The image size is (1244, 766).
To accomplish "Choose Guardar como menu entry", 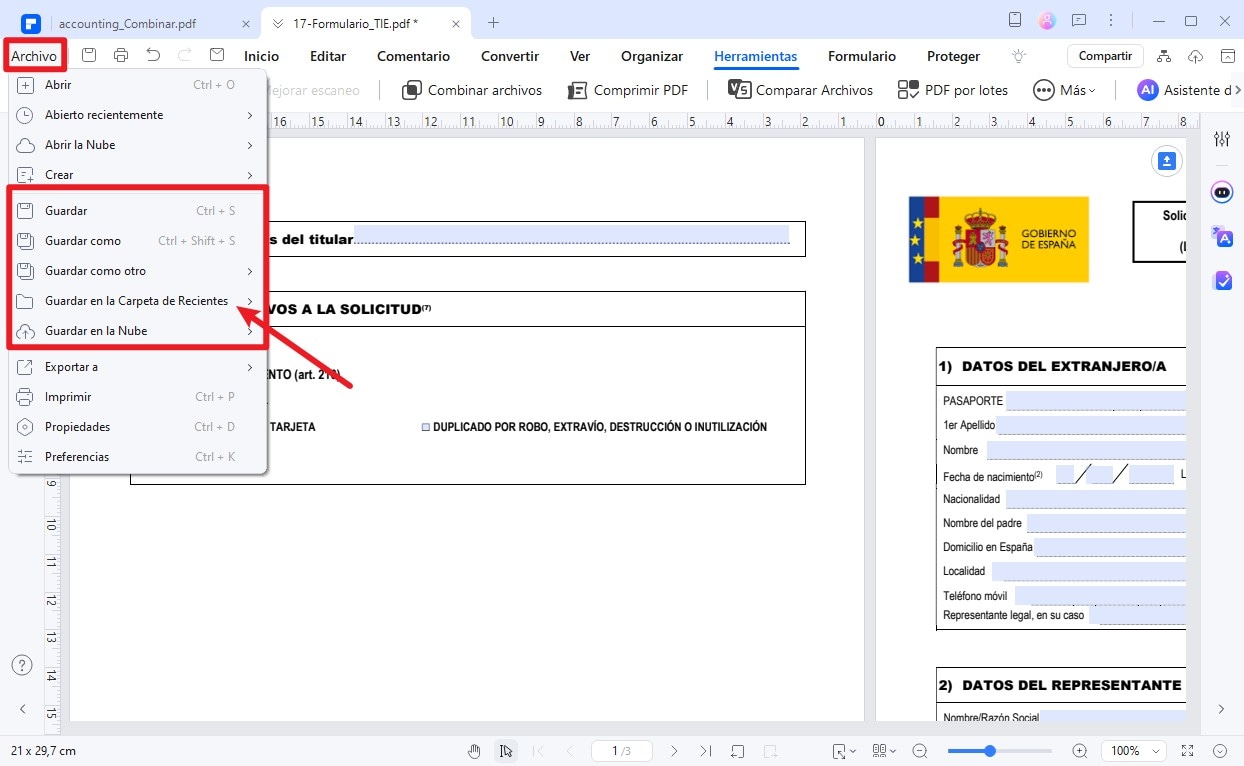I will click(137, 241).
